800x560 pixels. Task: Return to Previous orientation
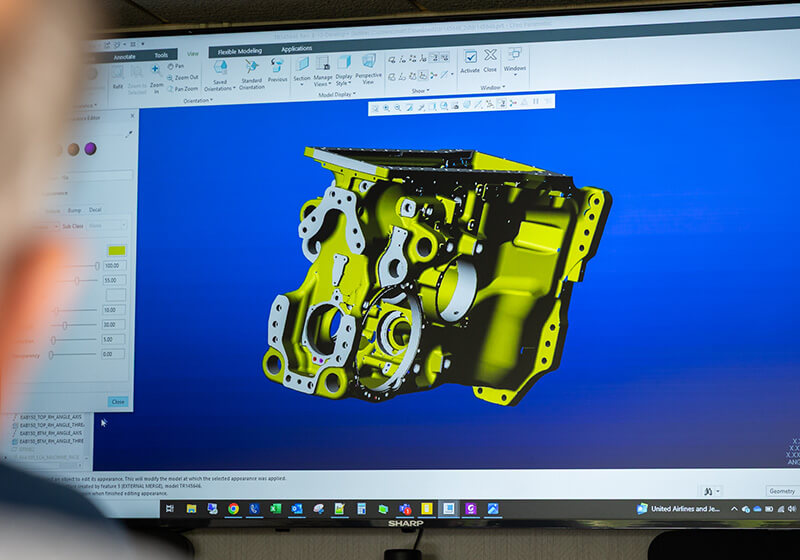tap(278, 70)
